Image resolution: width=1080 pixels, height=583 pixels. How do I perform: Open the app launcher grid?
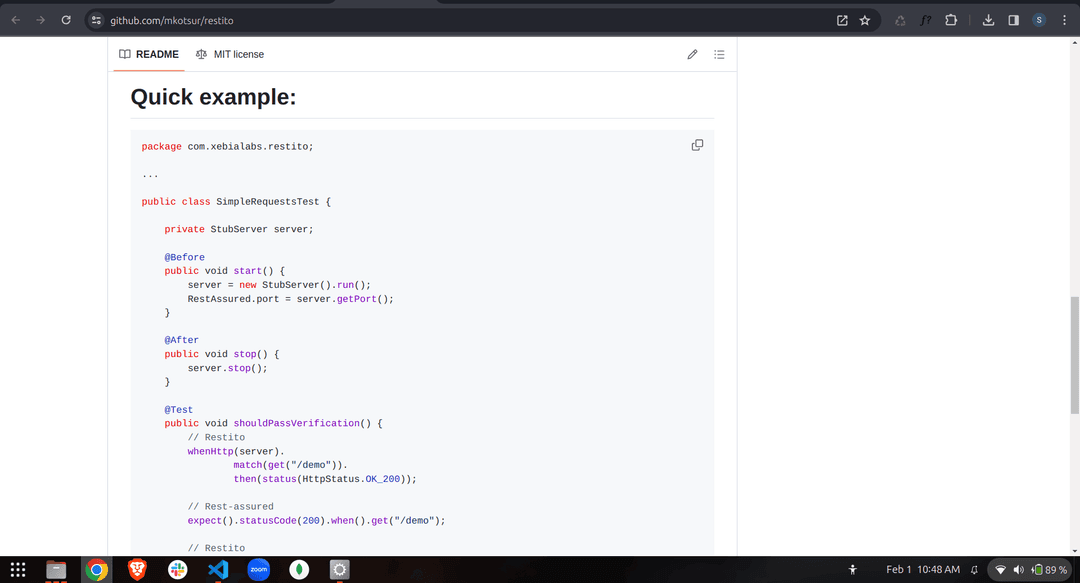click(18, 569)
